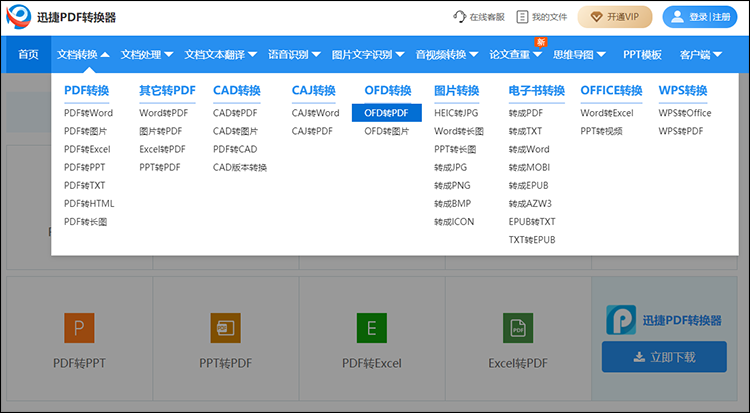
Task: Click the 电子书转换 column heading
Action: [537, 90]
